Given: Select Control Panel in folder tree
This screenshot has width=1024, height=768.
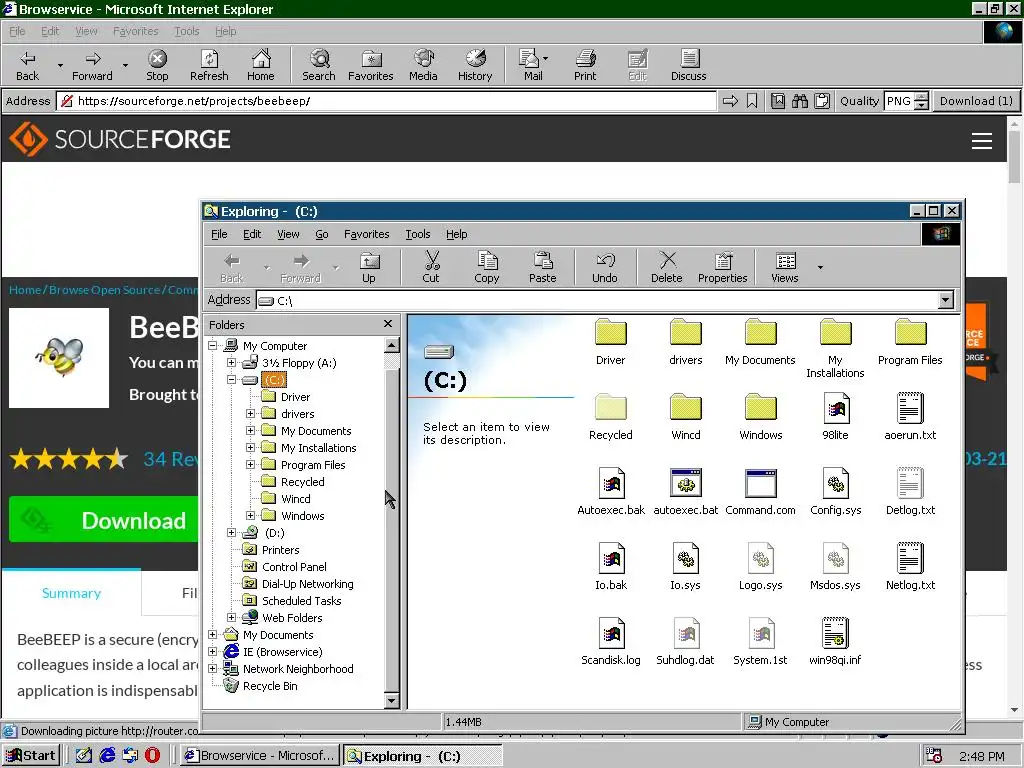Looking at the screenshot, I should coord(294,567).
